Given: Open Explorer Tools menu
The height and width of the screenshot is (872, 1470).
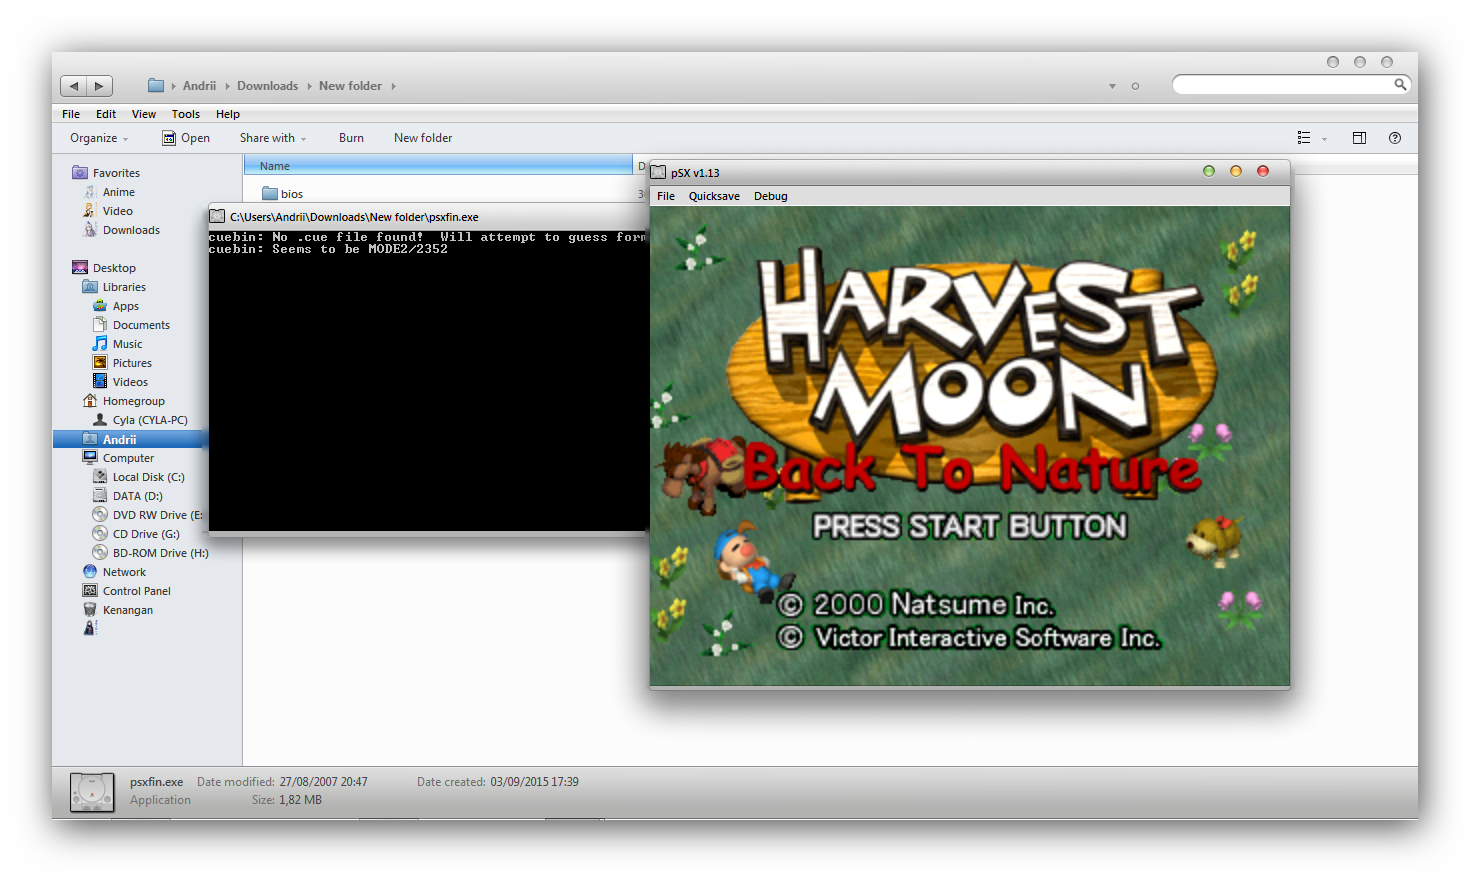Looking at the screenshot, I should pyautogui.click(x=186, y=114).
